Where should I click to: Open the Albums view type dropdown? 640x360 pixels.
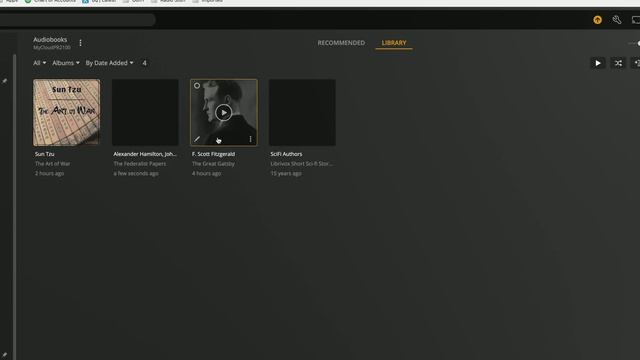66,63
